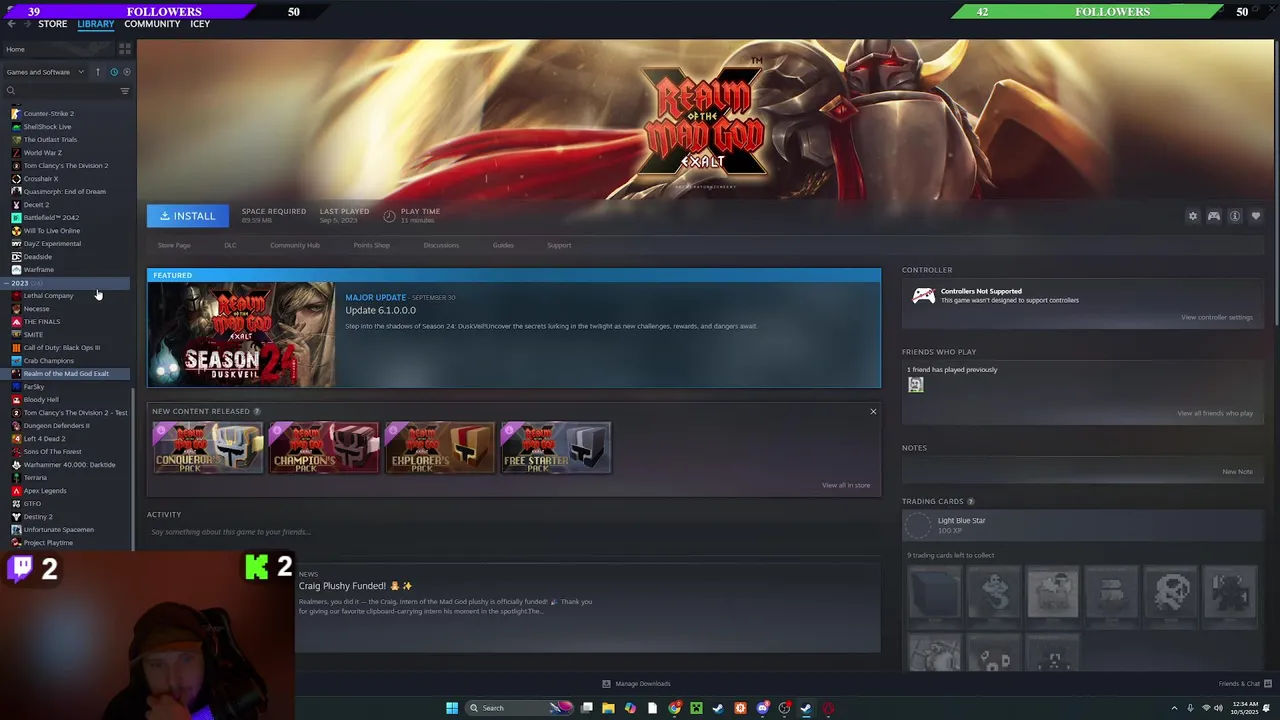Image resolution: width=1280 pixels, height=720 pixels.
Task: Click the Windows Start button
Action: tap(452, 708)
